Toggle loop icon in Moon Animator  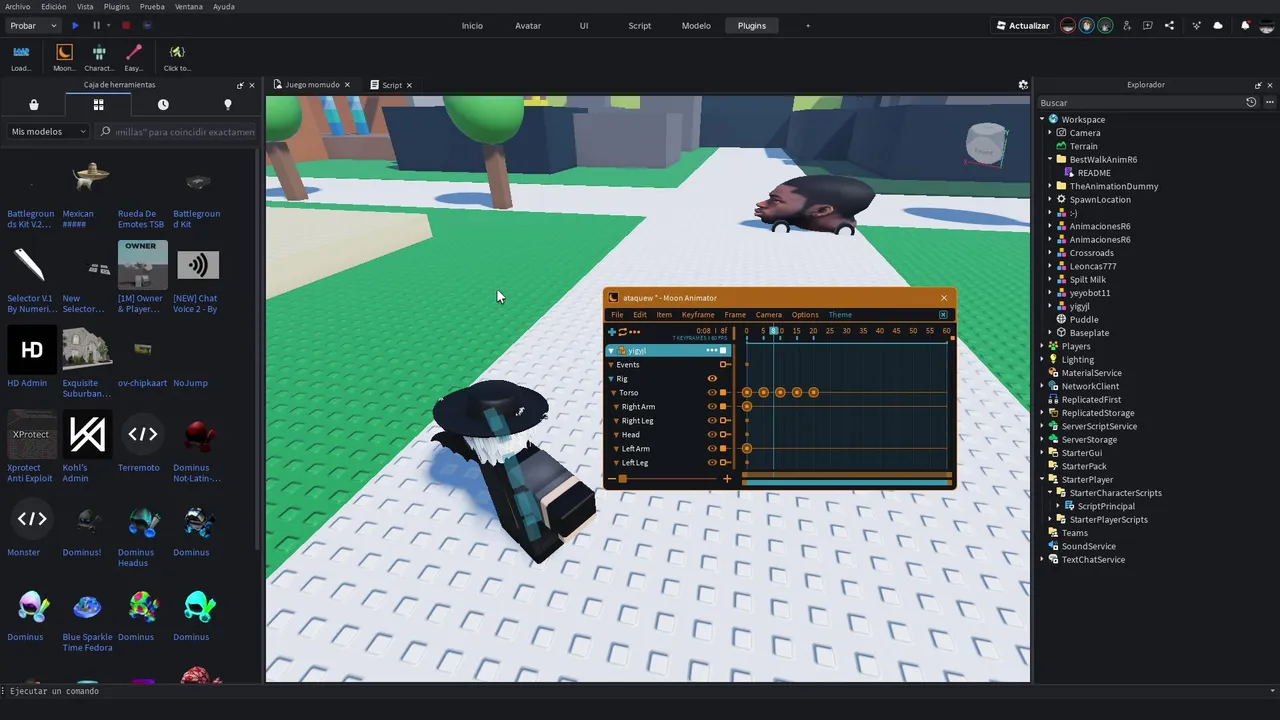622,331
